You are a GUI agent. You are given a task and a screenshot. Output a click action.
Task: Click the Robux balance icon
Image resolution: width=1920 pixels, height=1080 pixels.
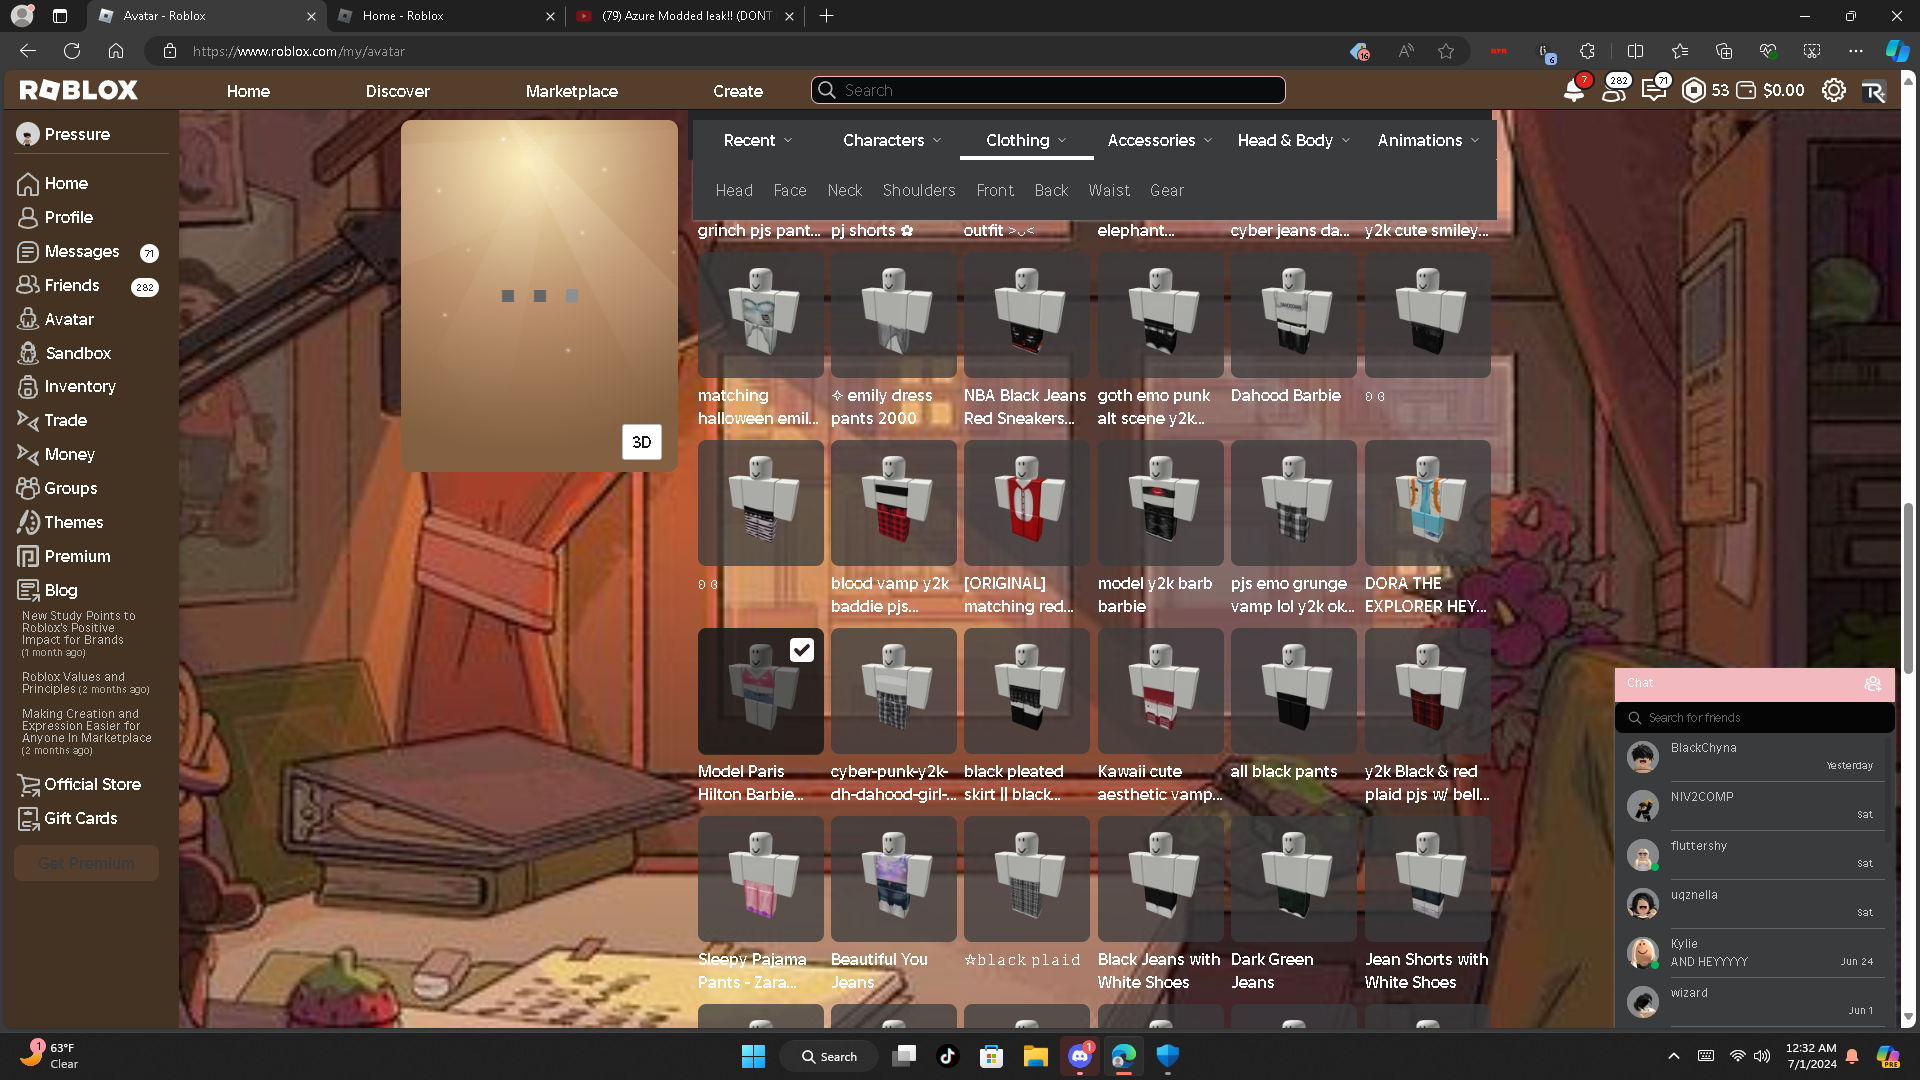[1694, 90]
